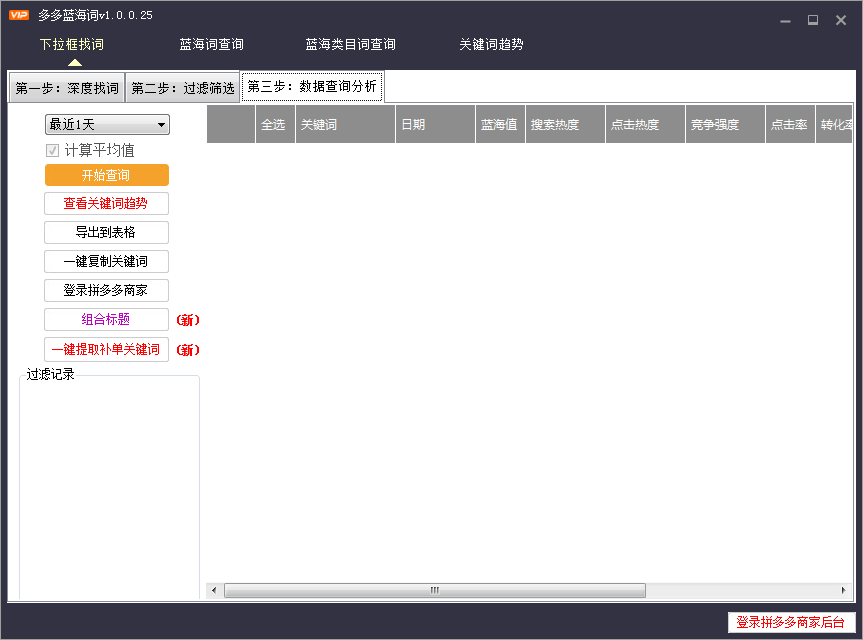Viewport: 863px width, 640px height.
Task: Sort by 关键词 column header
Action: [x=346, y=124]
